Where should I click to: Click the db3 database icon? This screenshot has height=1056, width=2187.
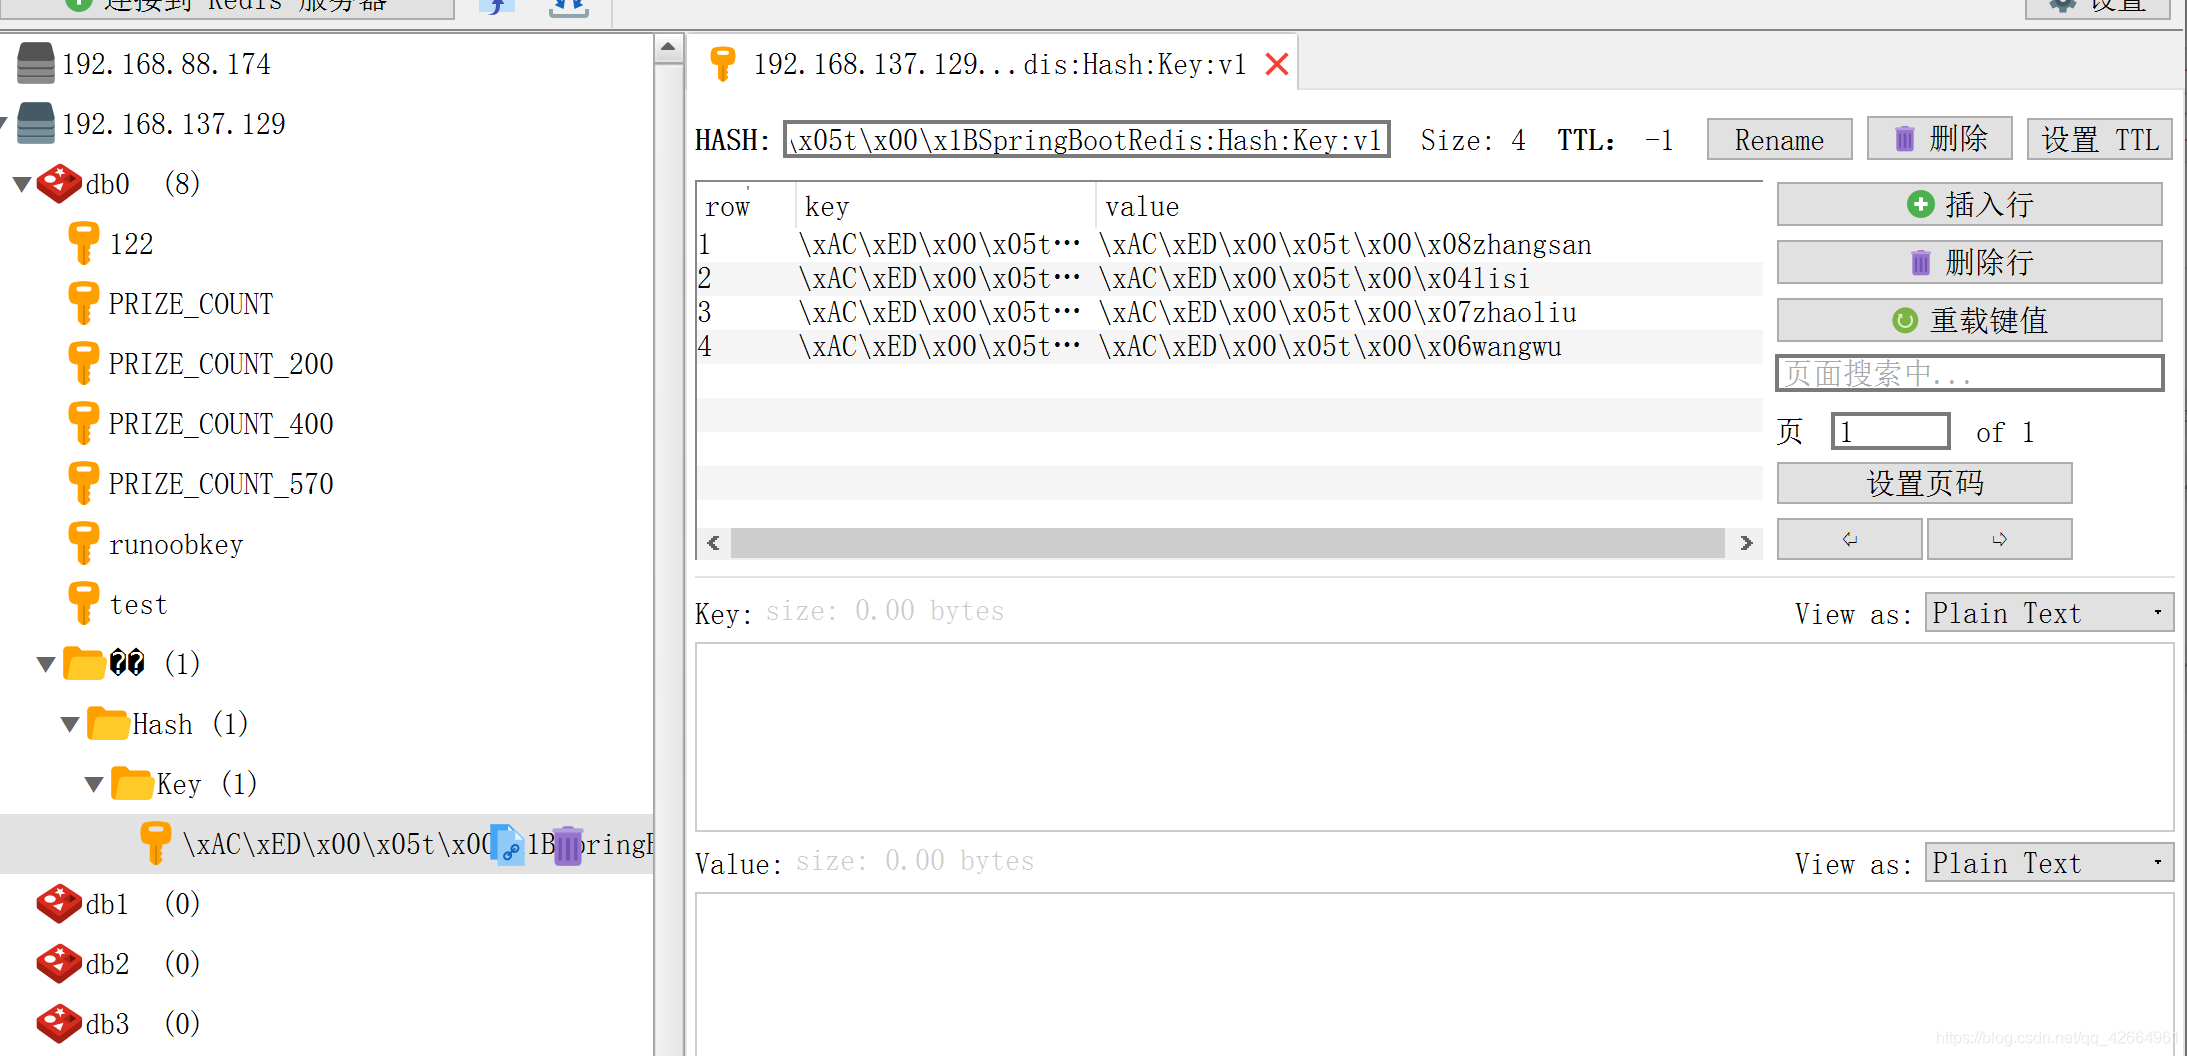point(59,1023)
